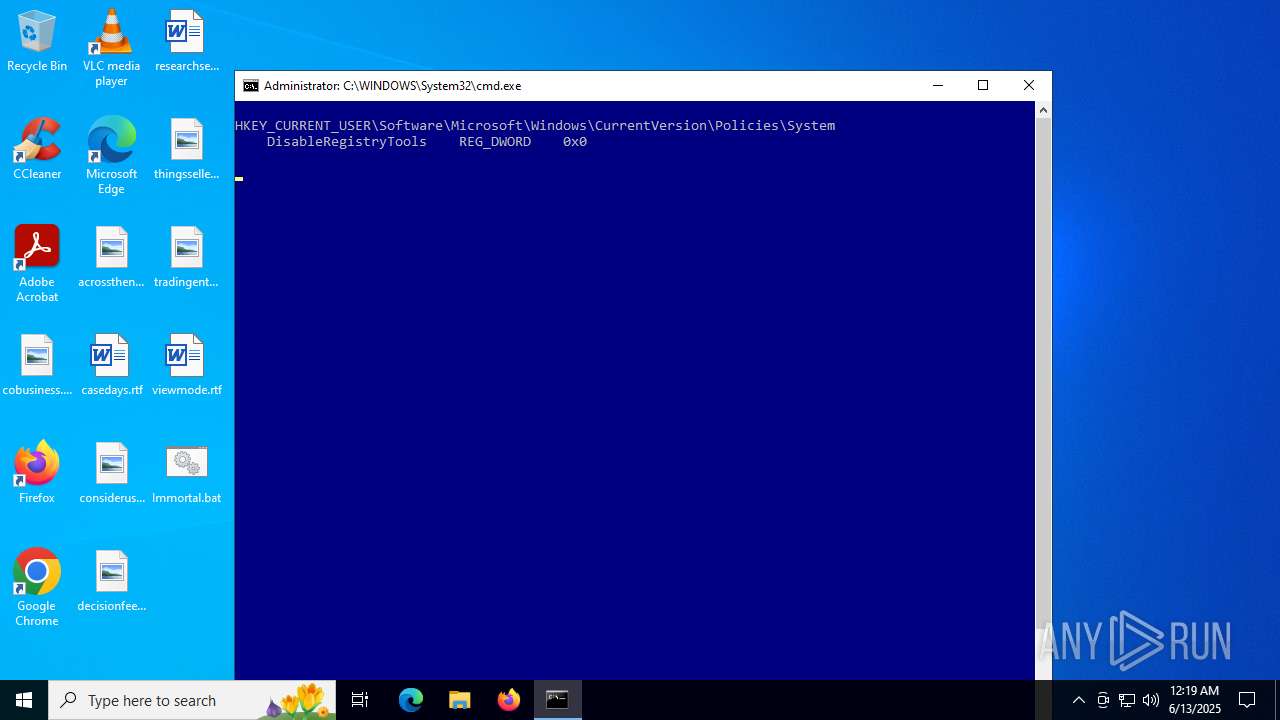This screenshot has height=720, width=1280.
Task: Click the DisableRegistryTools value name
Action: pyautogui.click(x=347, y=142)
